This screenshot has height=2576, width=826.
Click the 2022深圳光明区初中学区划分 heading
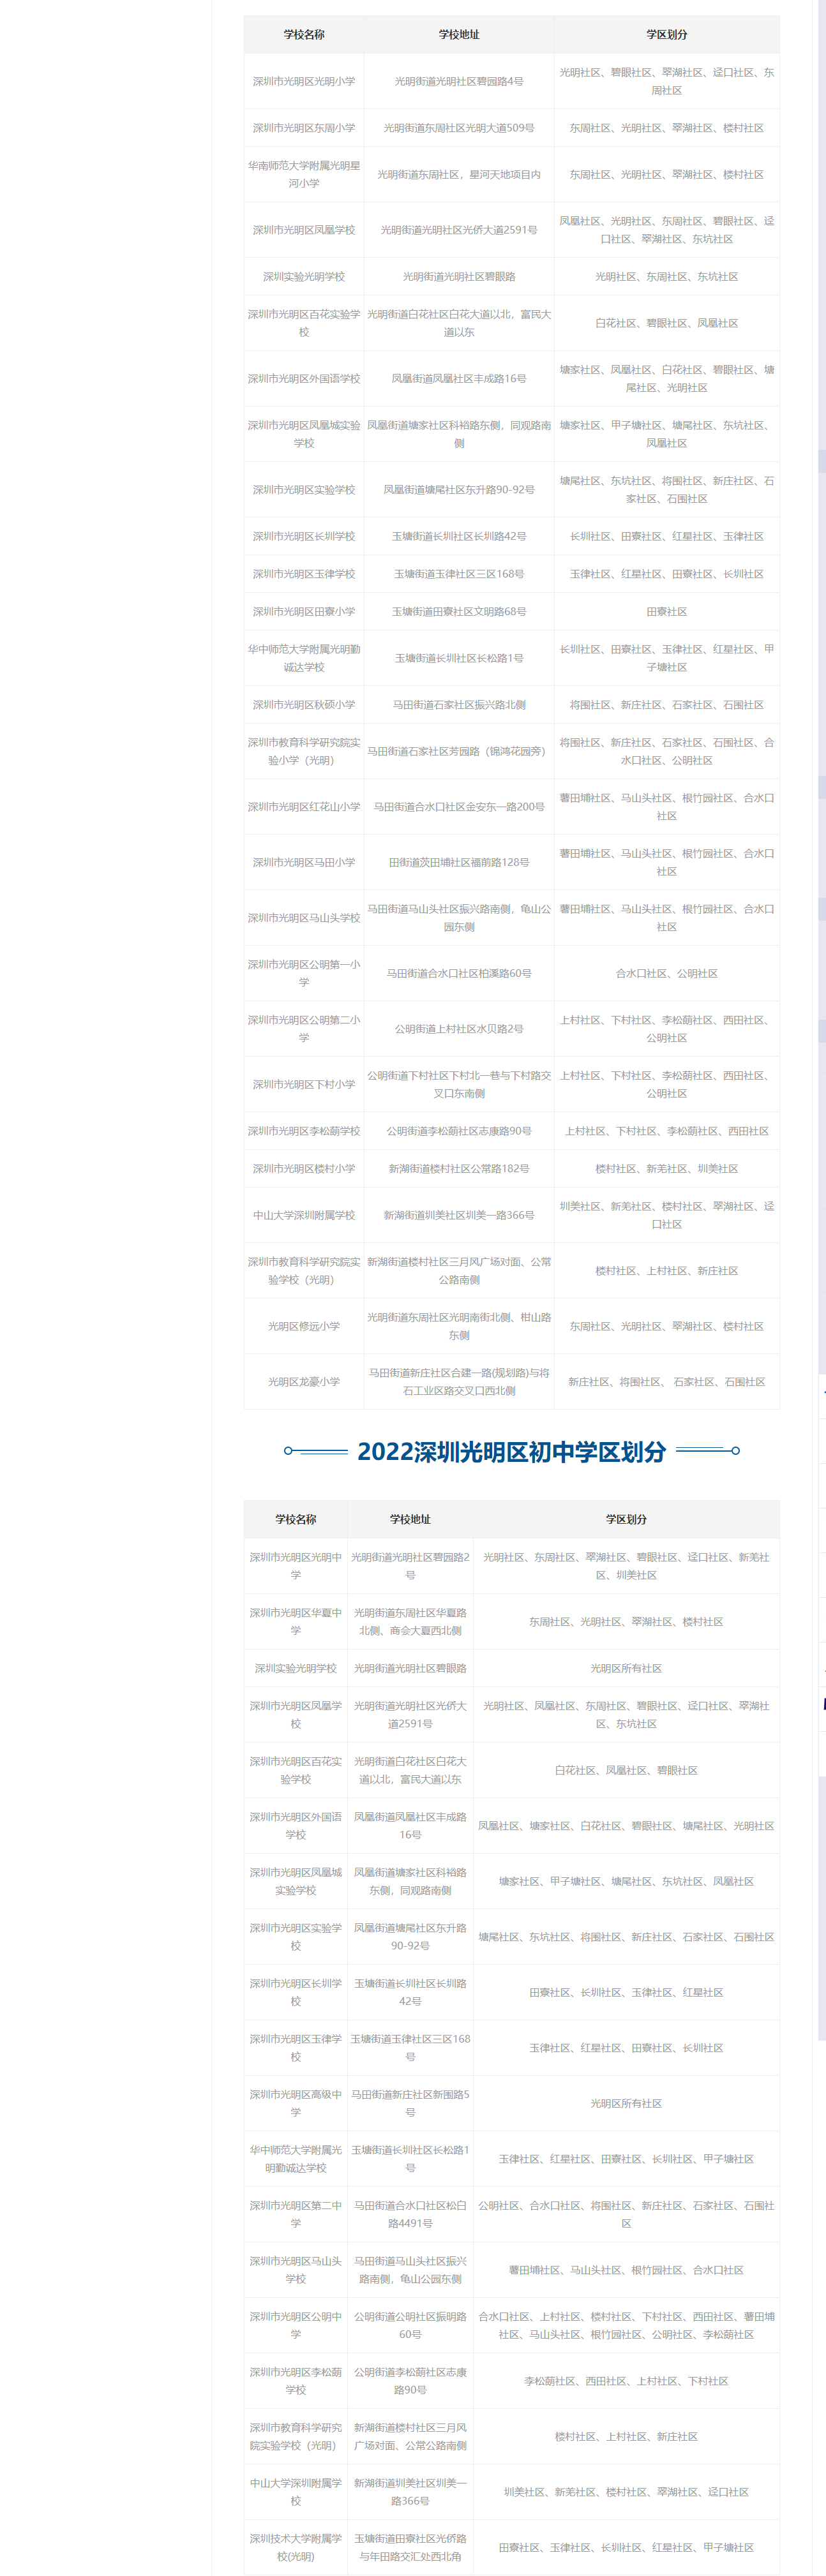(x=511, y=1451)
